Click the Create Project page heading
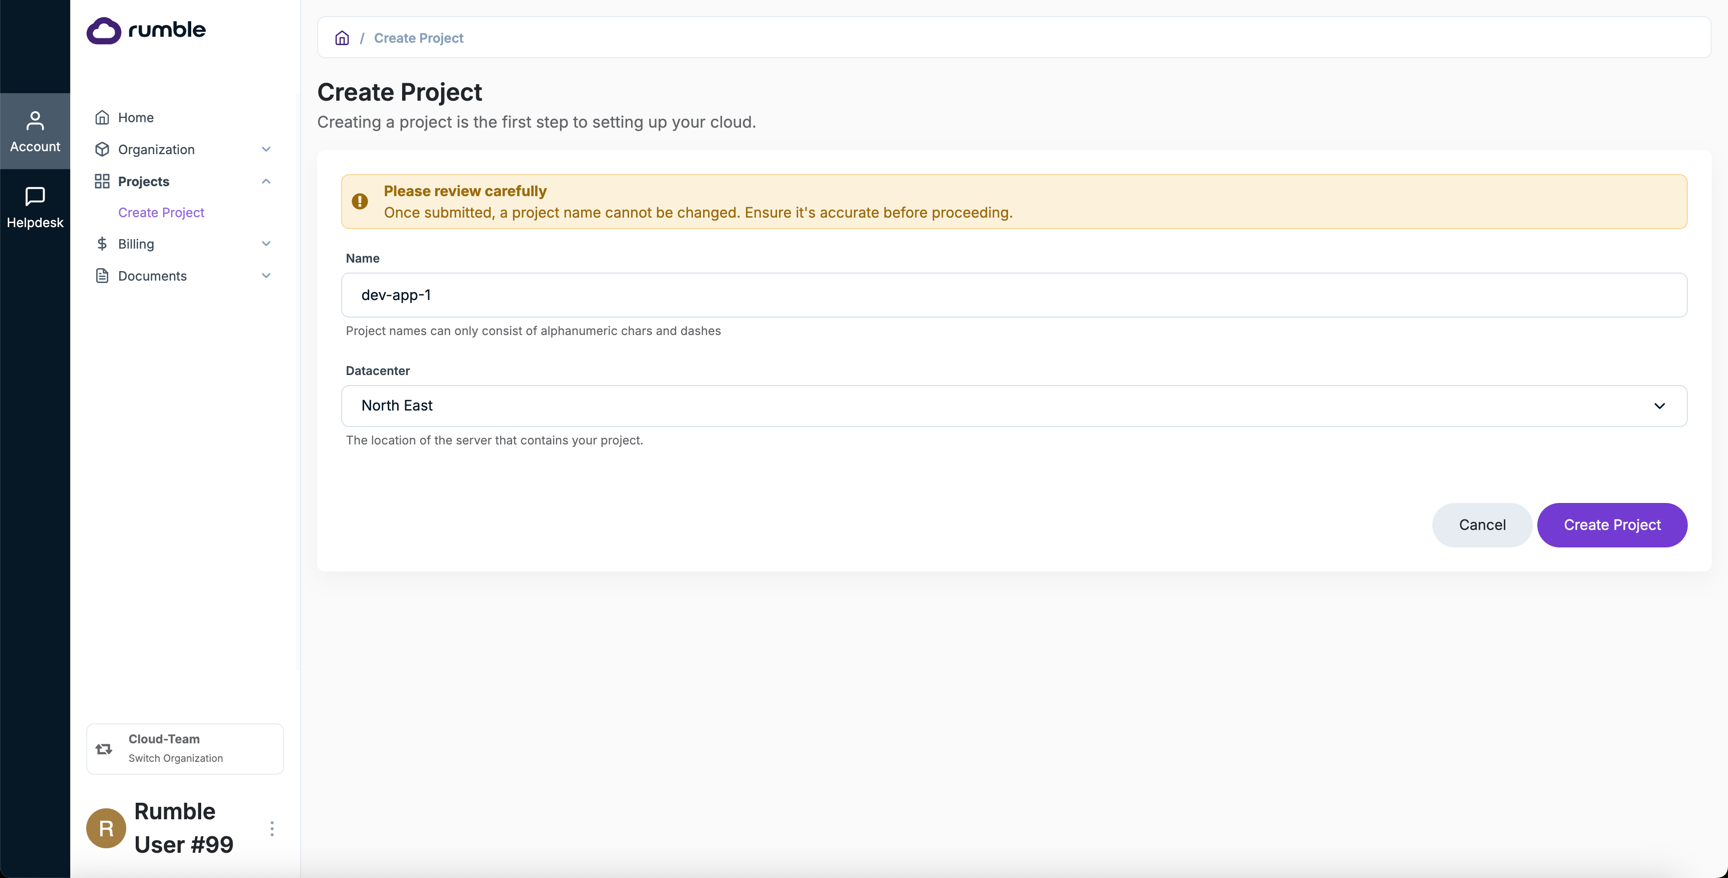The width and height of the screenshot is (1728, 878). [400, 92]
